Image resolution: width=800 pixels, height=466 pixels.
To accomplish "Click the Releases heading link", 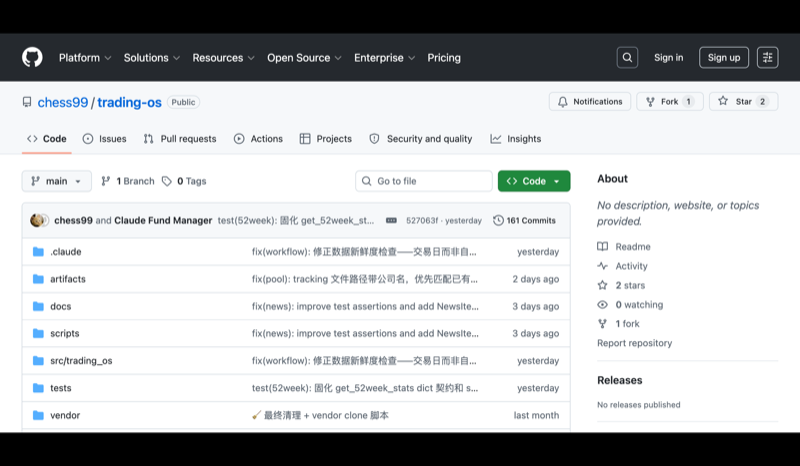I will 619,380.
